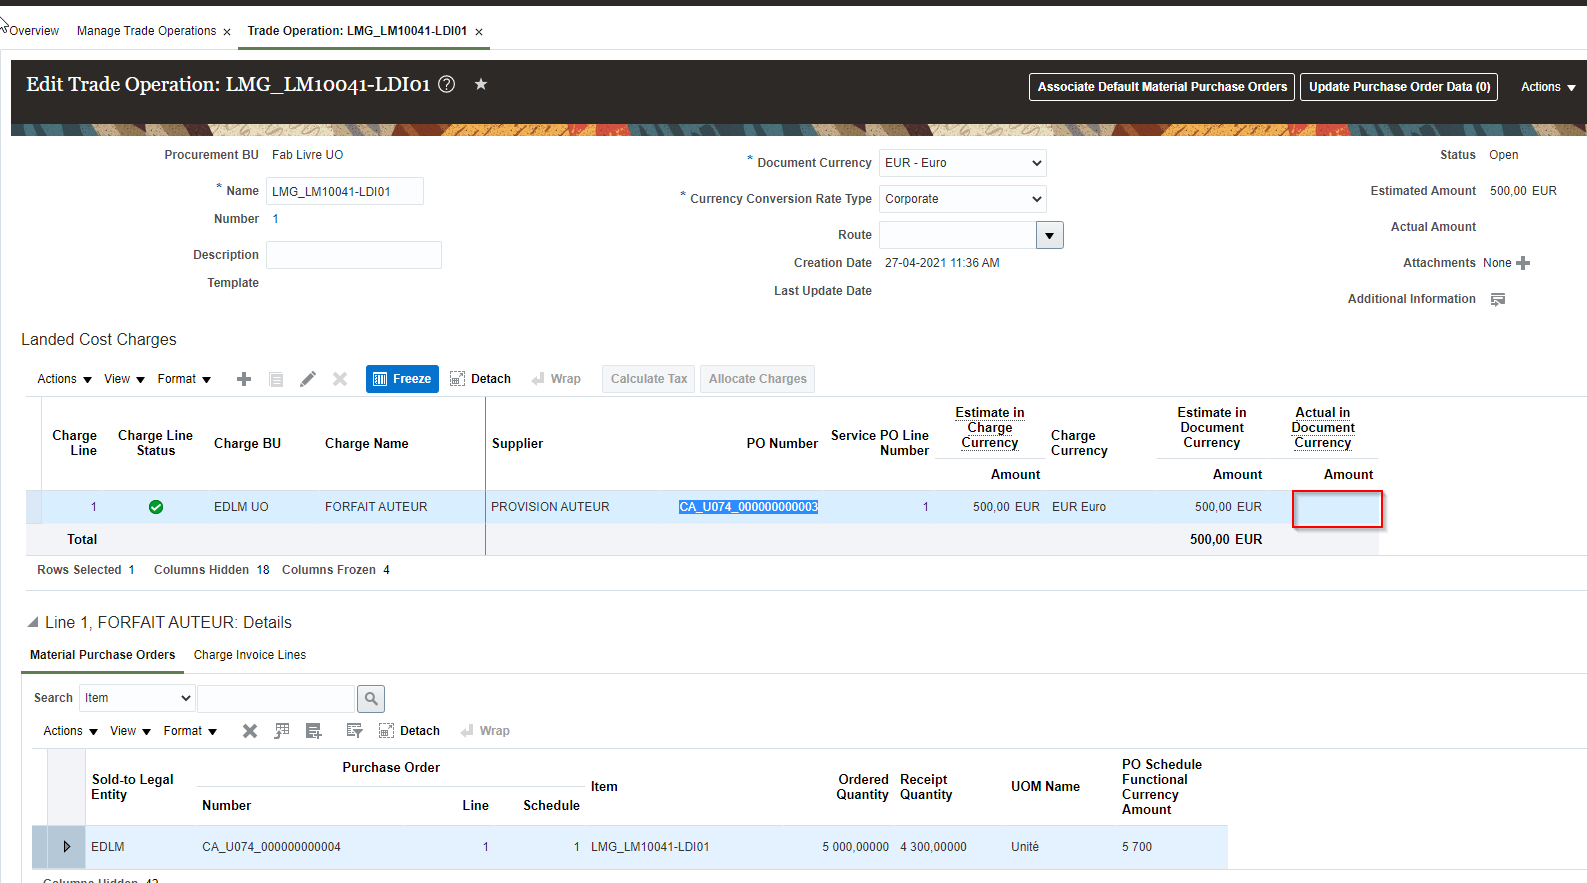
Task: Click green status checkmark on charge line 1
Action: pos(156,507)
